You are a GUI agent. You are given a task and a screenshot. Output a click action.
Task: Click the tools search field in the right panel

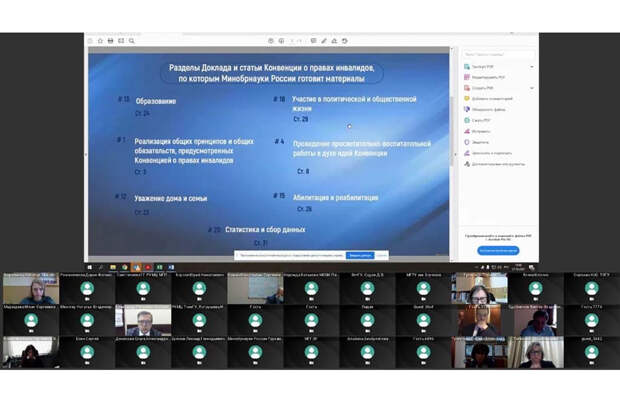click(499, 54)
